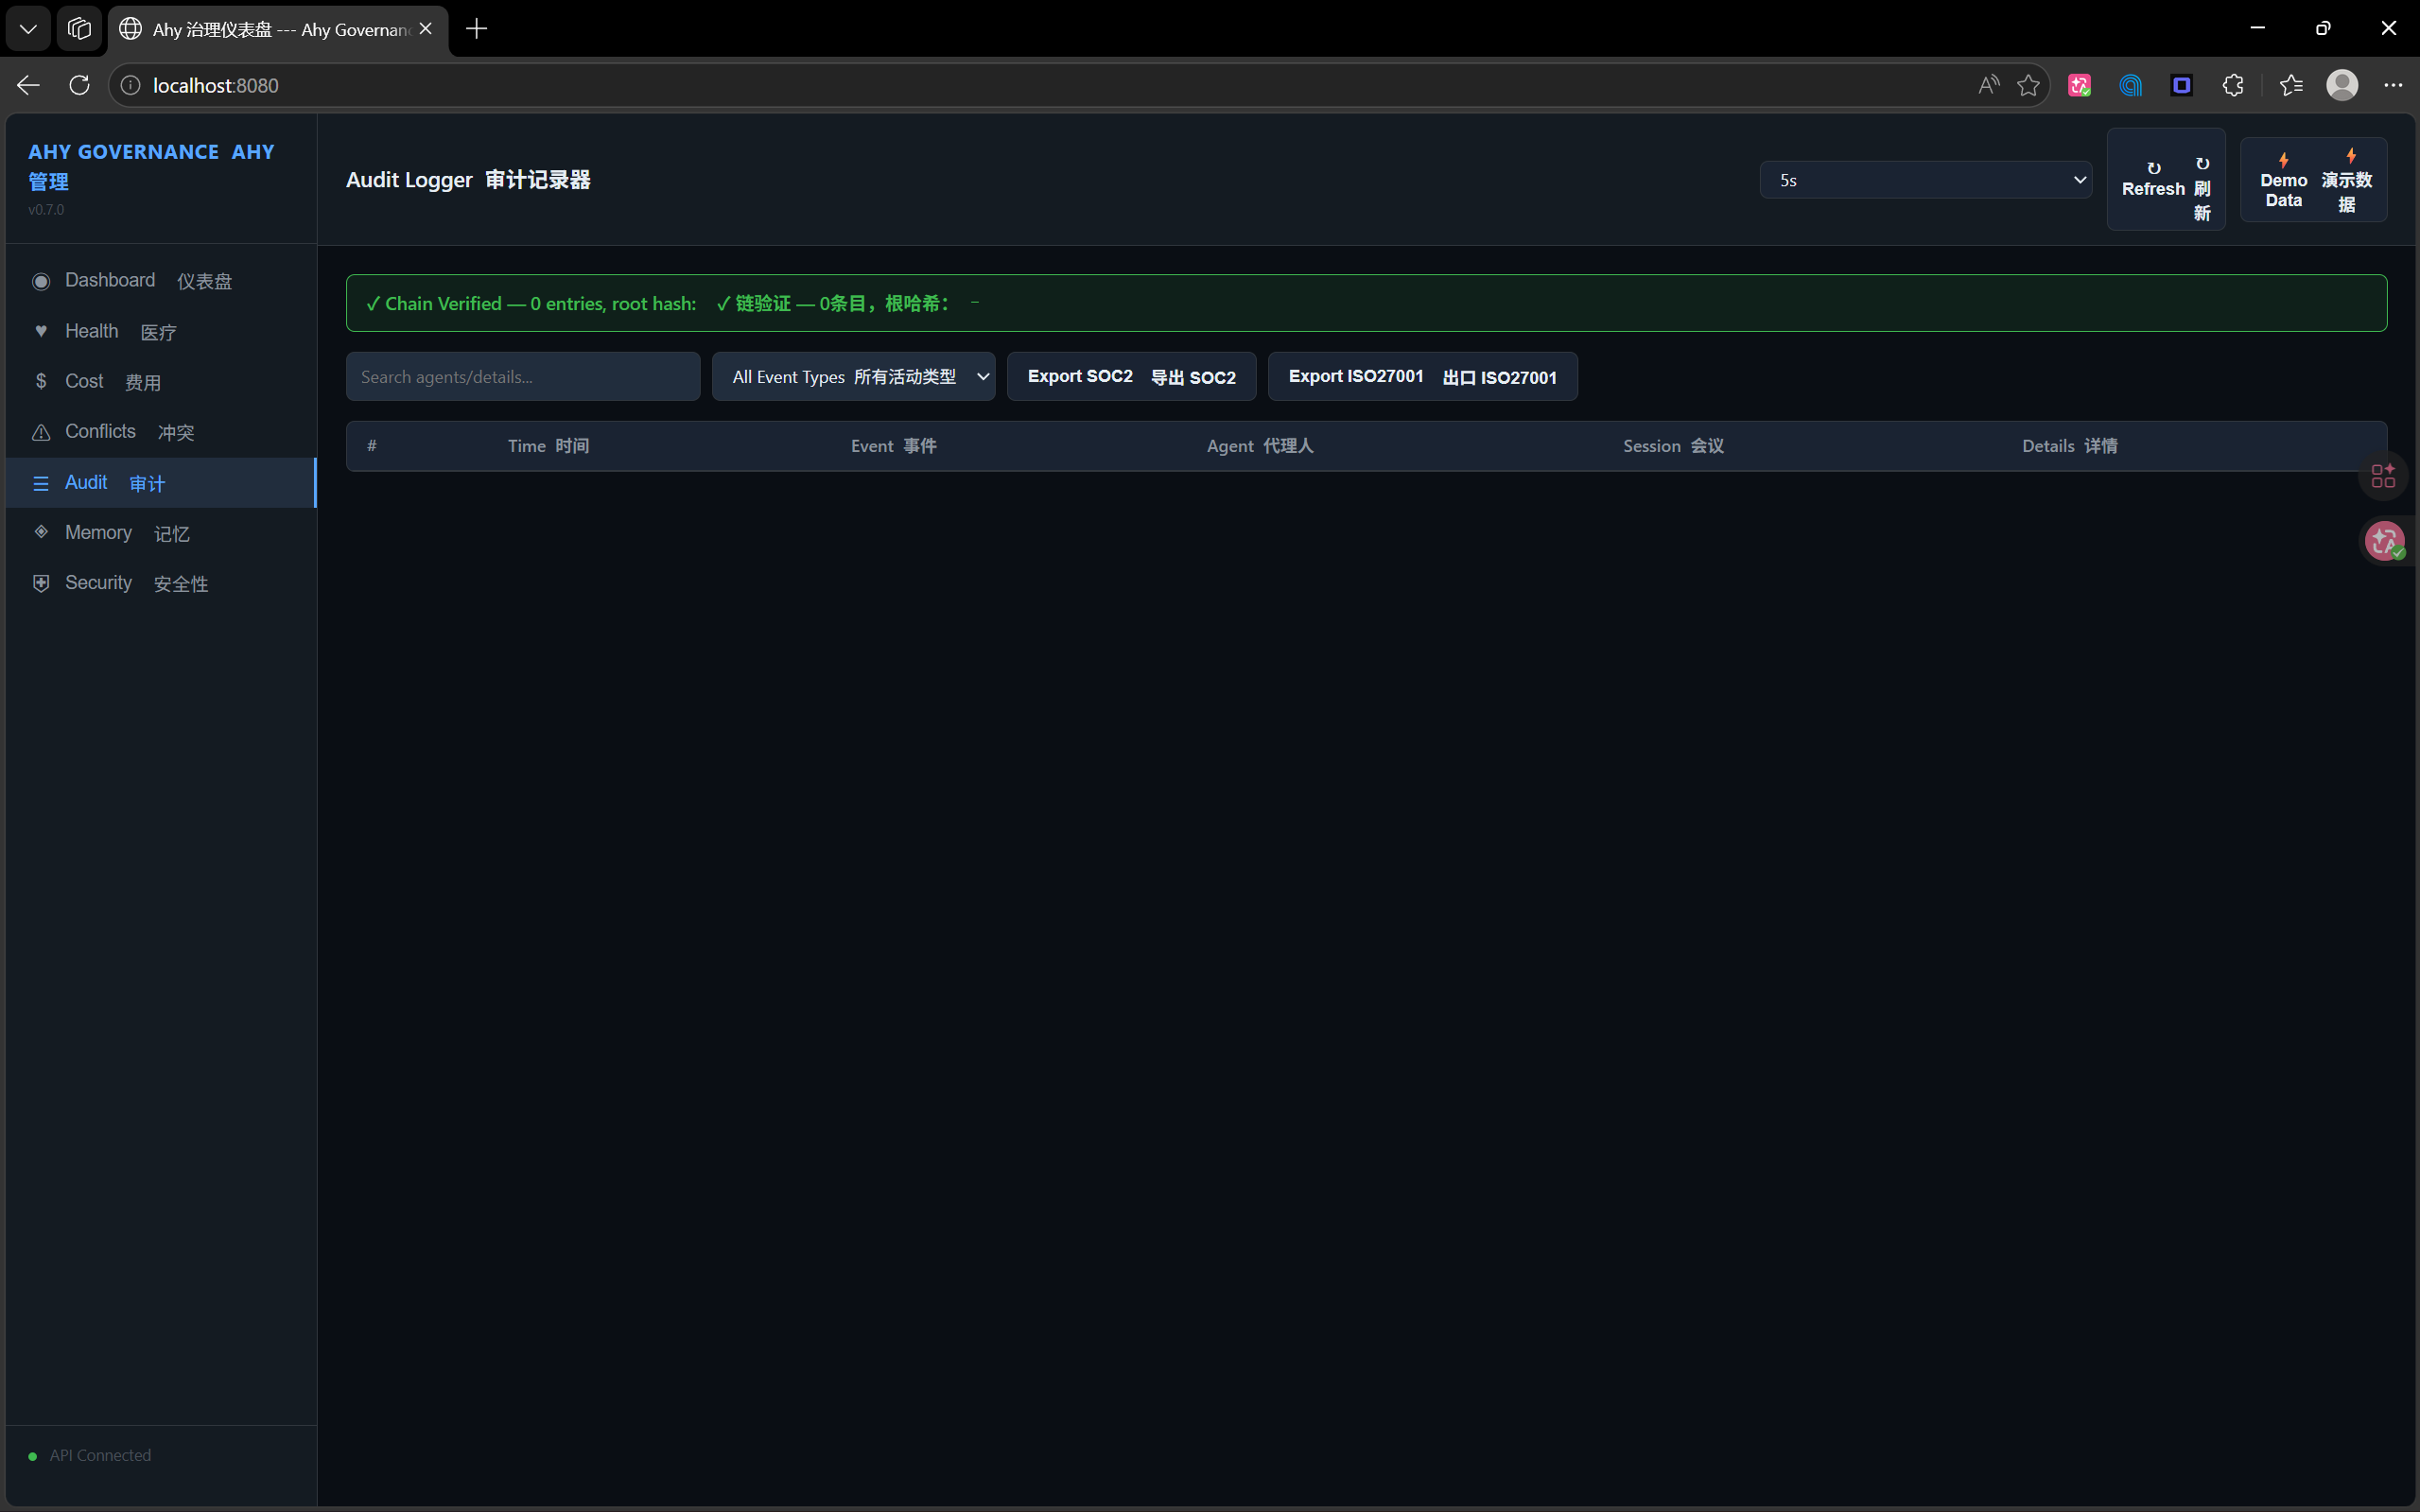Click the Agent column header
The image size is (2420, 1512).
(1259, 446)
